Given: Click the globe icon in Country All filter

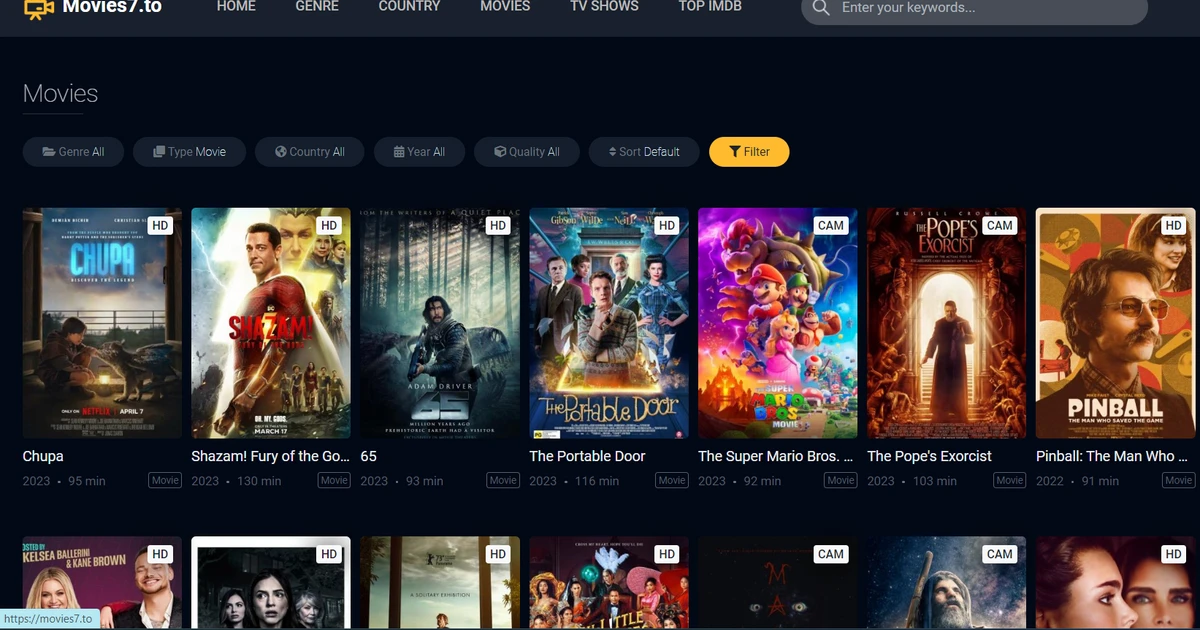Looking at the screenshot, I should point(281,151).
